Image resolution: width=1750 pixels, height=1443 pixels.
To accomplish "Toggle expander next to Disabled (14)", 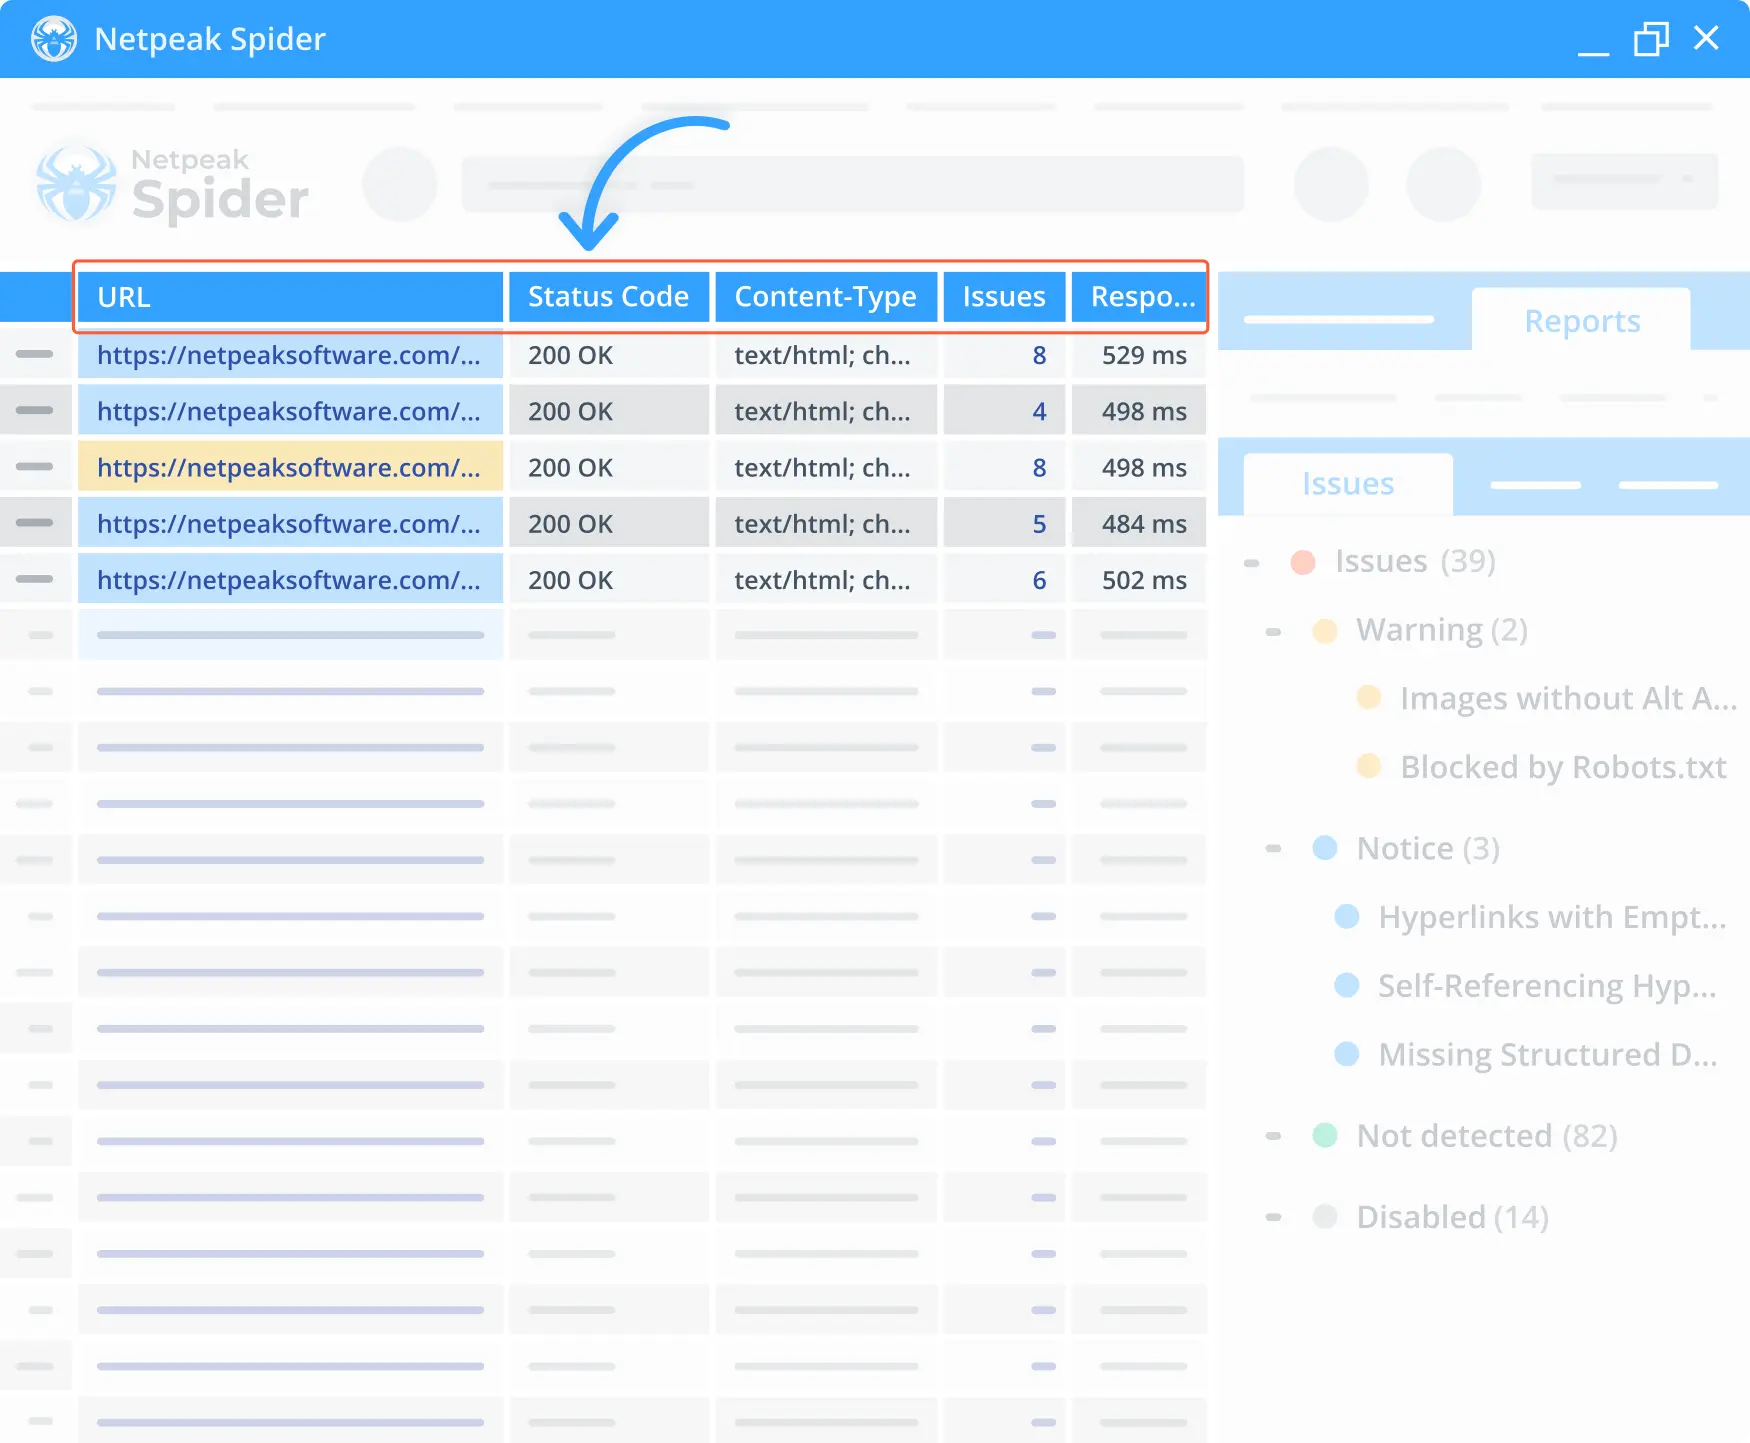I will tap(1273, 1218).
